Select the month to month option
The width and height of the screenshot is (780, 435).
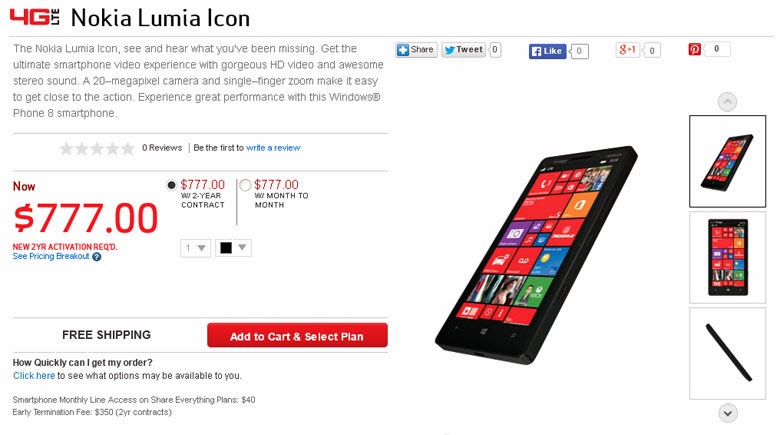[246, 185]
